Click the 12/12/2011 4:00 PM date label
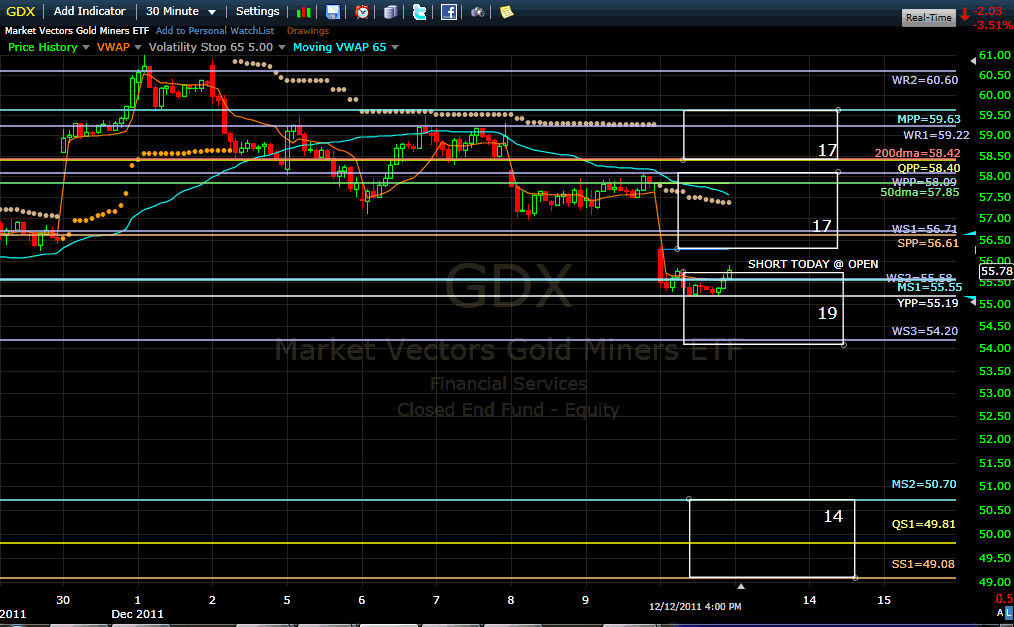This screenshot has width=1014, height=627. pyautogui.click(x=695, y=606)
